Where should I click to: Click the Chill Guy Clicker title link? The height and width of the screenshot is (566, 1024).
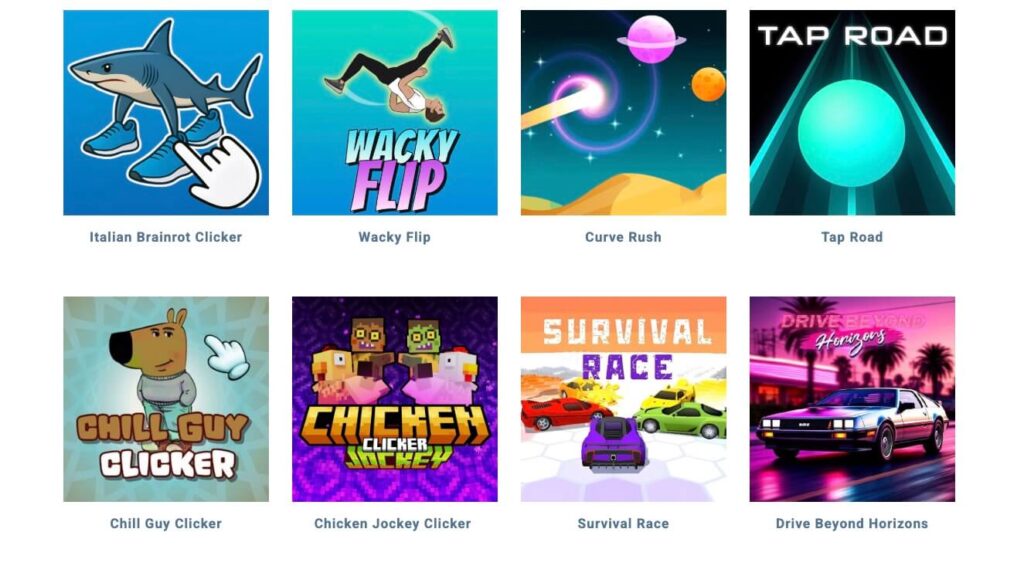(x=166, y=524)
